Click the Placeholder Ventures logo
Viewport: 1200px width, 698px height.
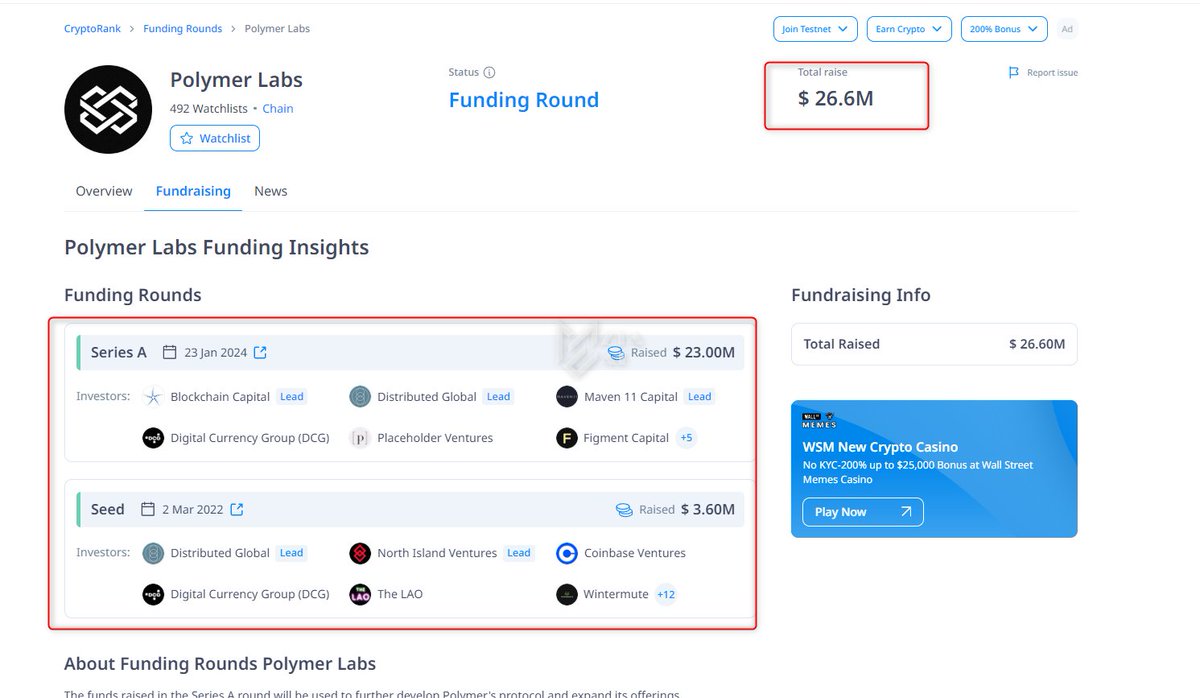pyautogui.click(x=360, y=438)
